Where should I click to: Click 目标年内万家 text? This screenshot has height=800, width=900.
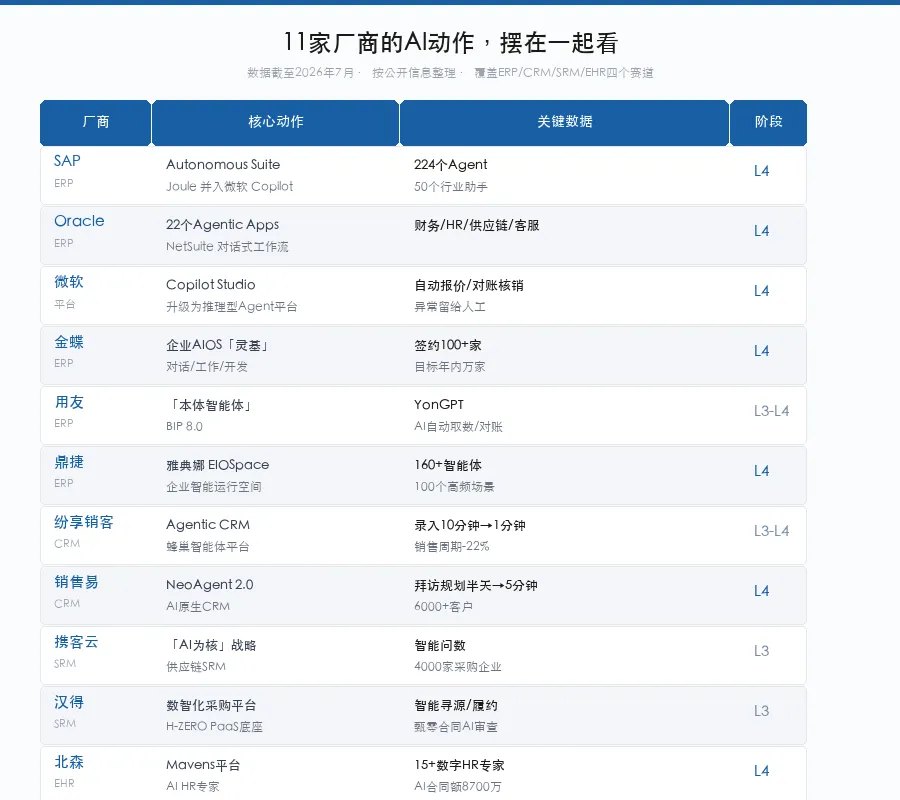[450, 367]
